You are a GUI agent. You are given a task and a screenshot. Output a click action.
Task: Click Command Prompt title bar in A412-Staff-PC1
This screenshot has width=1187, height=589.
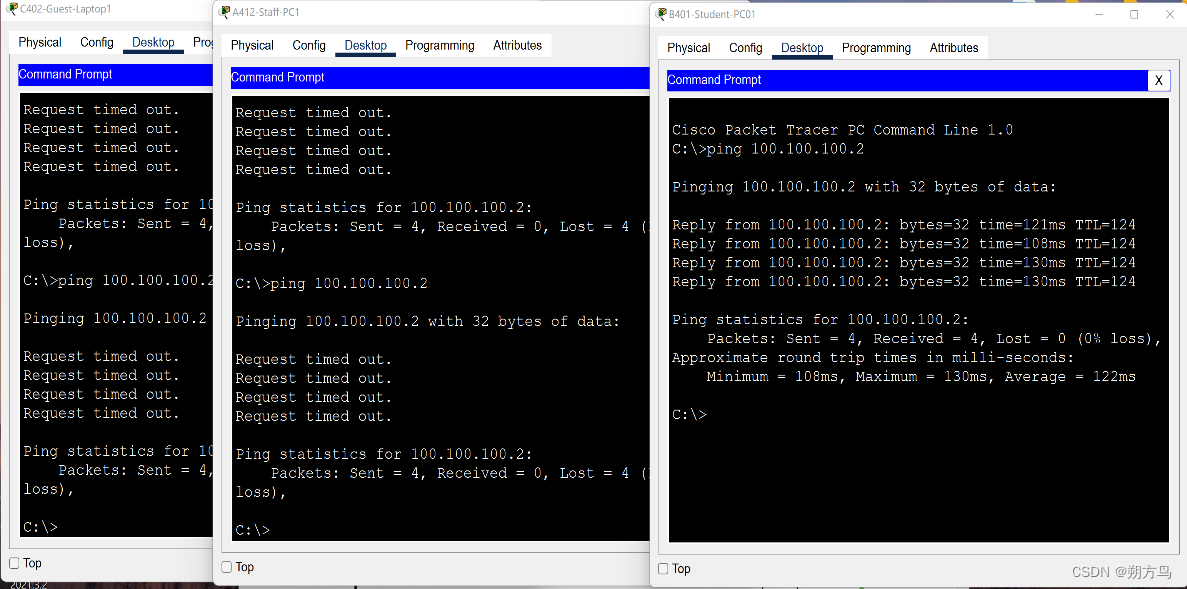pos(440,77)
